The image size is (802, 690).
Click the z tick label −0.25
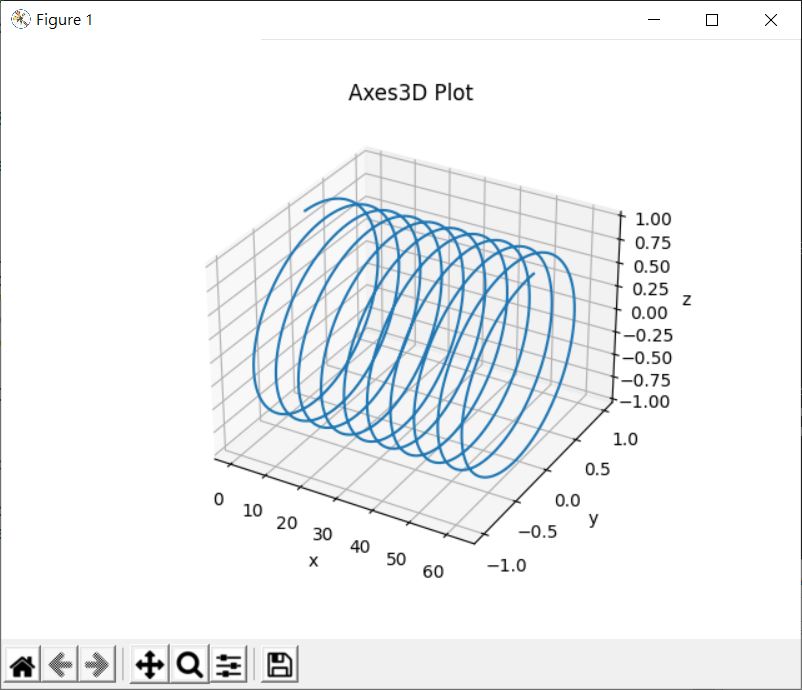648,336
